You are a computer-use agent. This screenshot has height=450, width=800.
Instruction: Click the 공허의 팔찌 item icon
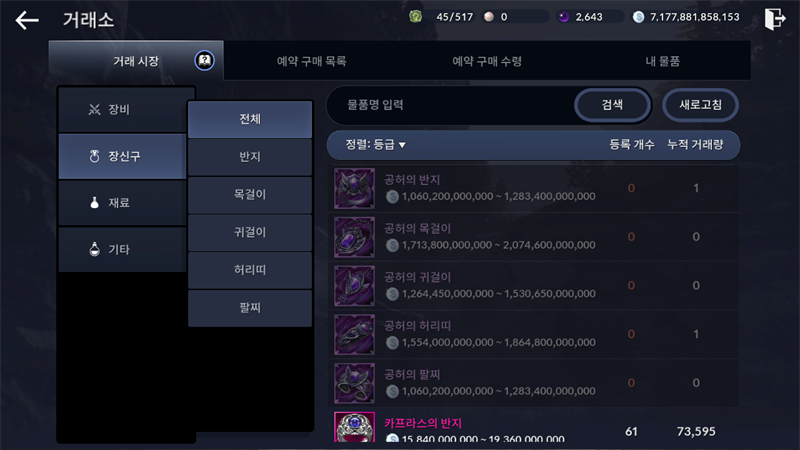click(x=355, y=383)
